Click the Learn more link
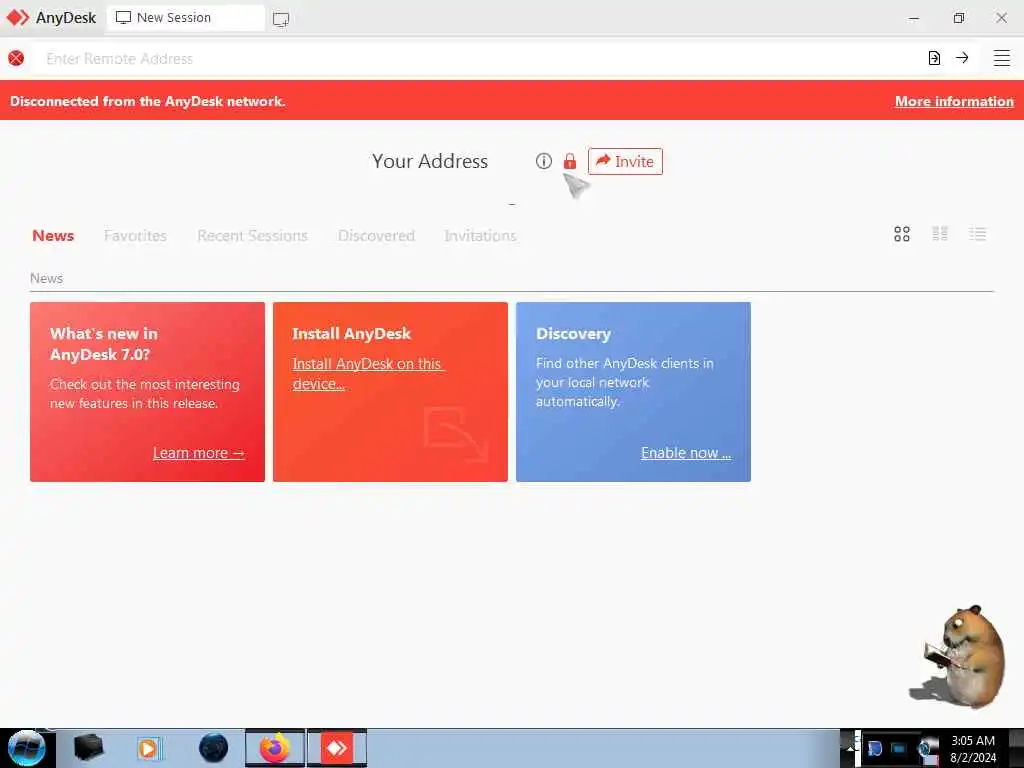Screen dimensions: 1024x768 [x=199, y=453]
